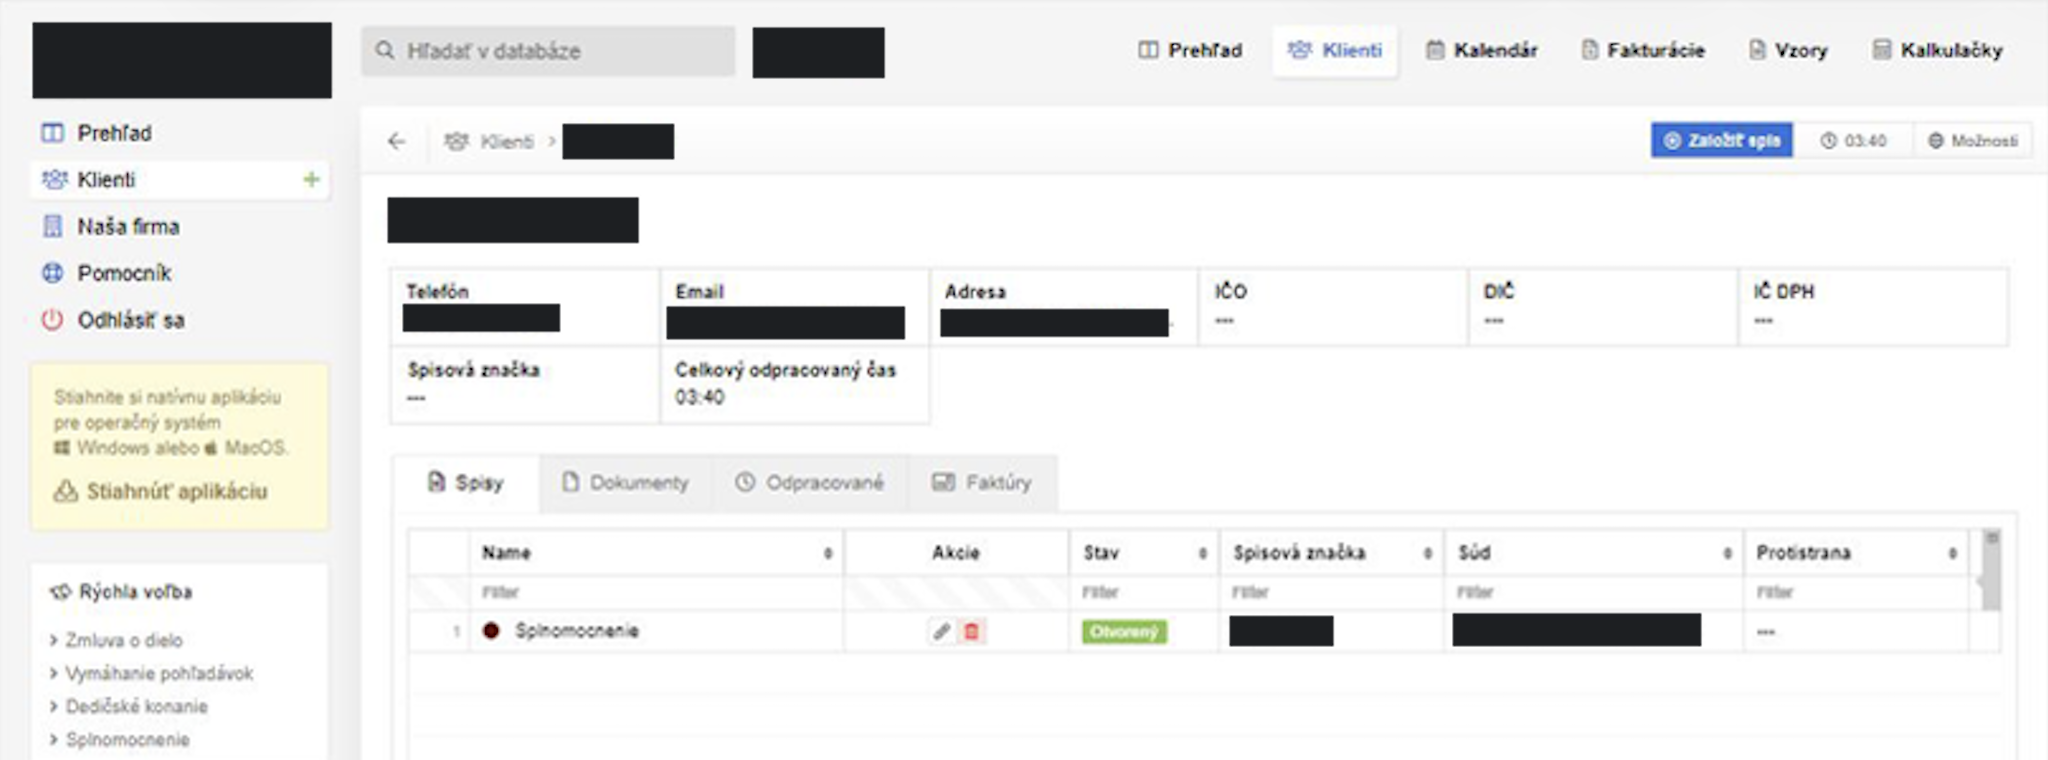The image size is (2048, 760).
Task: Open Možnosti options button
Action: (1973, 141)
